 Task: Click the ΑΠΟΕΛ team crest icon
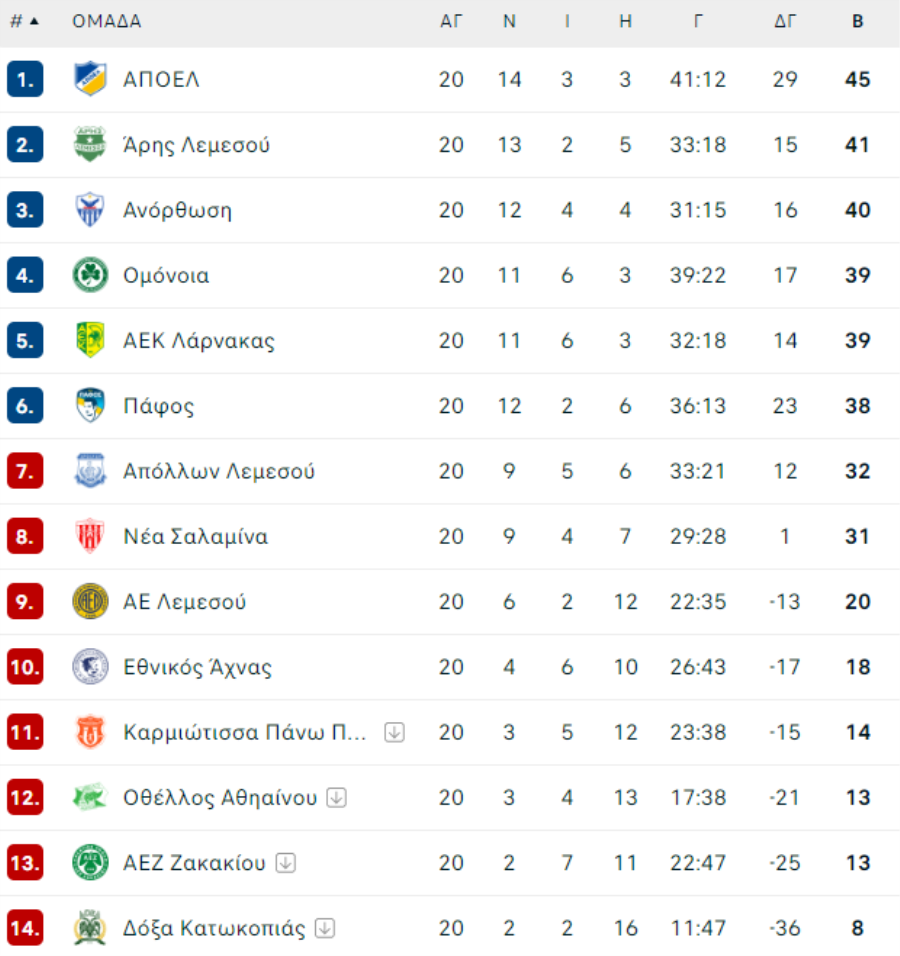point(90,79)
